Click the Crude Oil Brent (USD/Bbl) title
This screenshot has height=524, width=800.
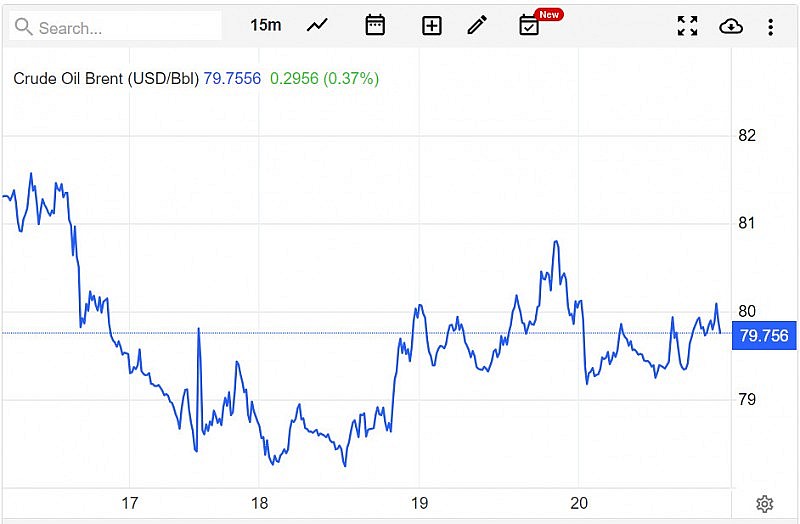pos(106,78)
